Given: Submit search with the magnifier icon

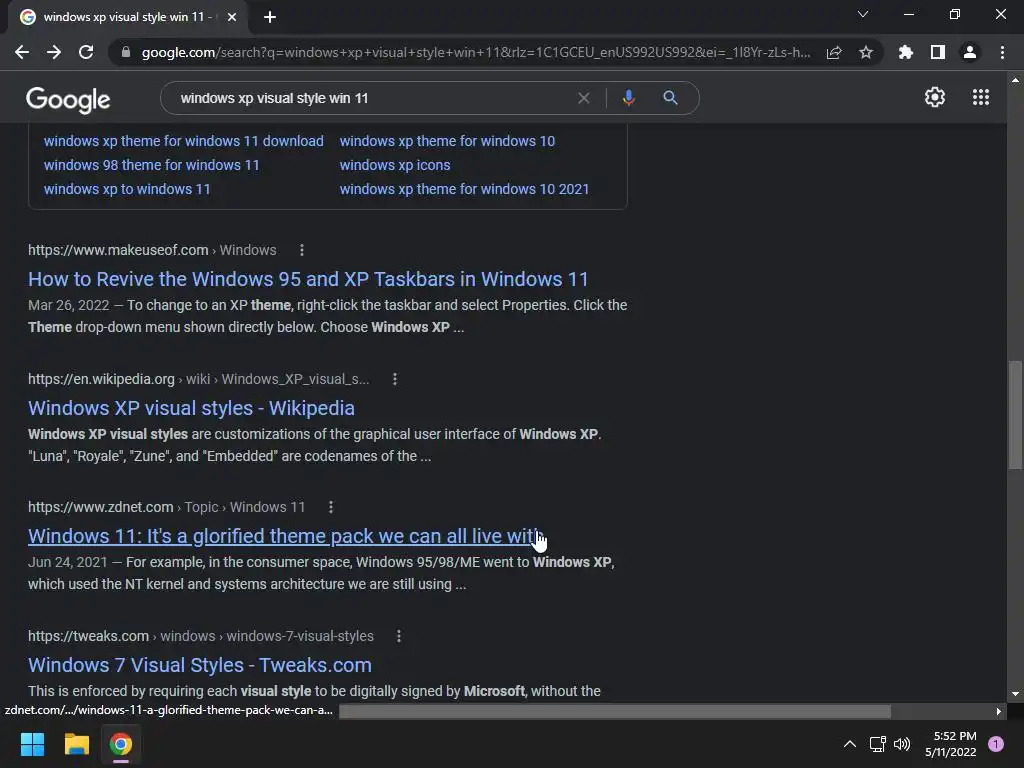Looking at the screenshot, I should click(670, 98).
